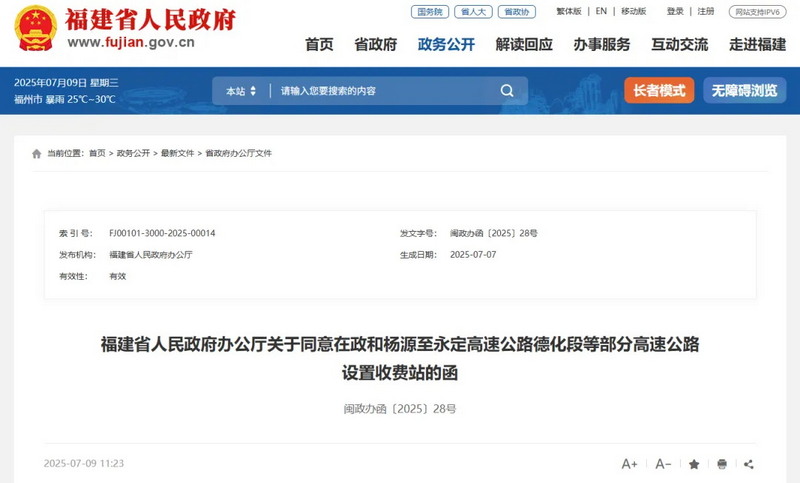The height and width of the screenshot is (483, 800).
Task: Bookmark the page with star icon
Action: (x=694, y=464)
